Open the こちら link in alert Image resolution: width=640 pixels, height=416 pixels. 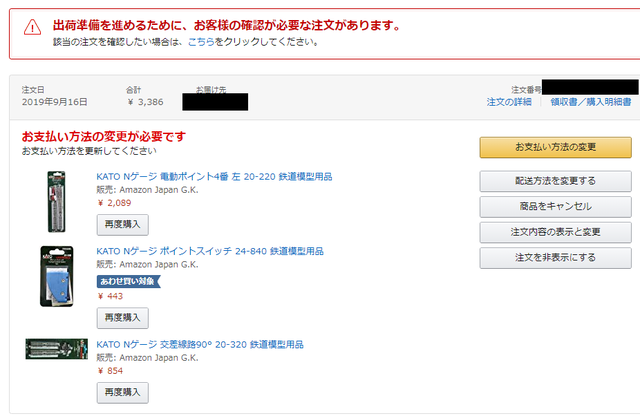click(x=201, y=42)
